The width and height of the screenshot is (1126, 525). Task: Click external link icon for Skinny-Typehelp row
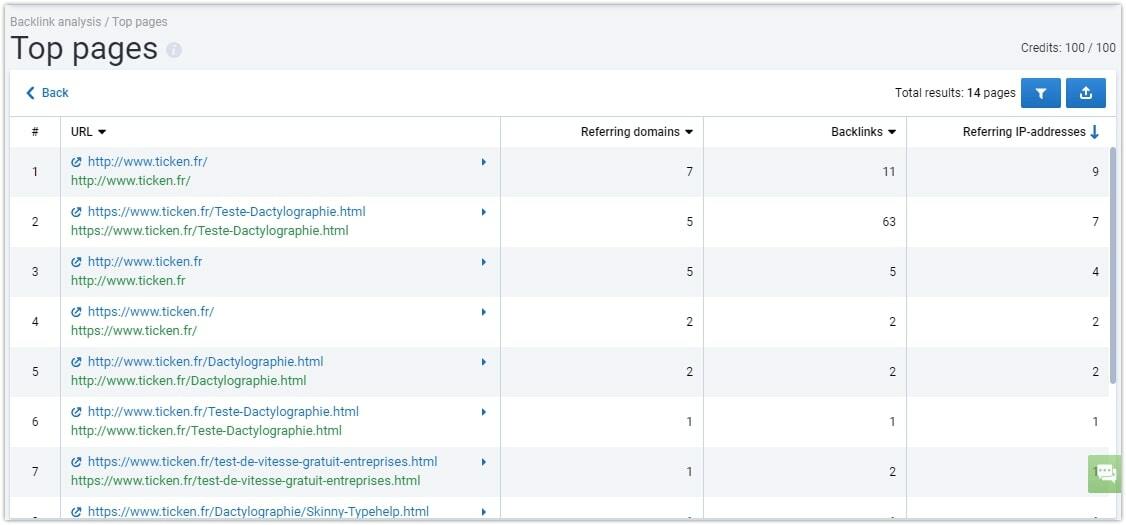77,512
